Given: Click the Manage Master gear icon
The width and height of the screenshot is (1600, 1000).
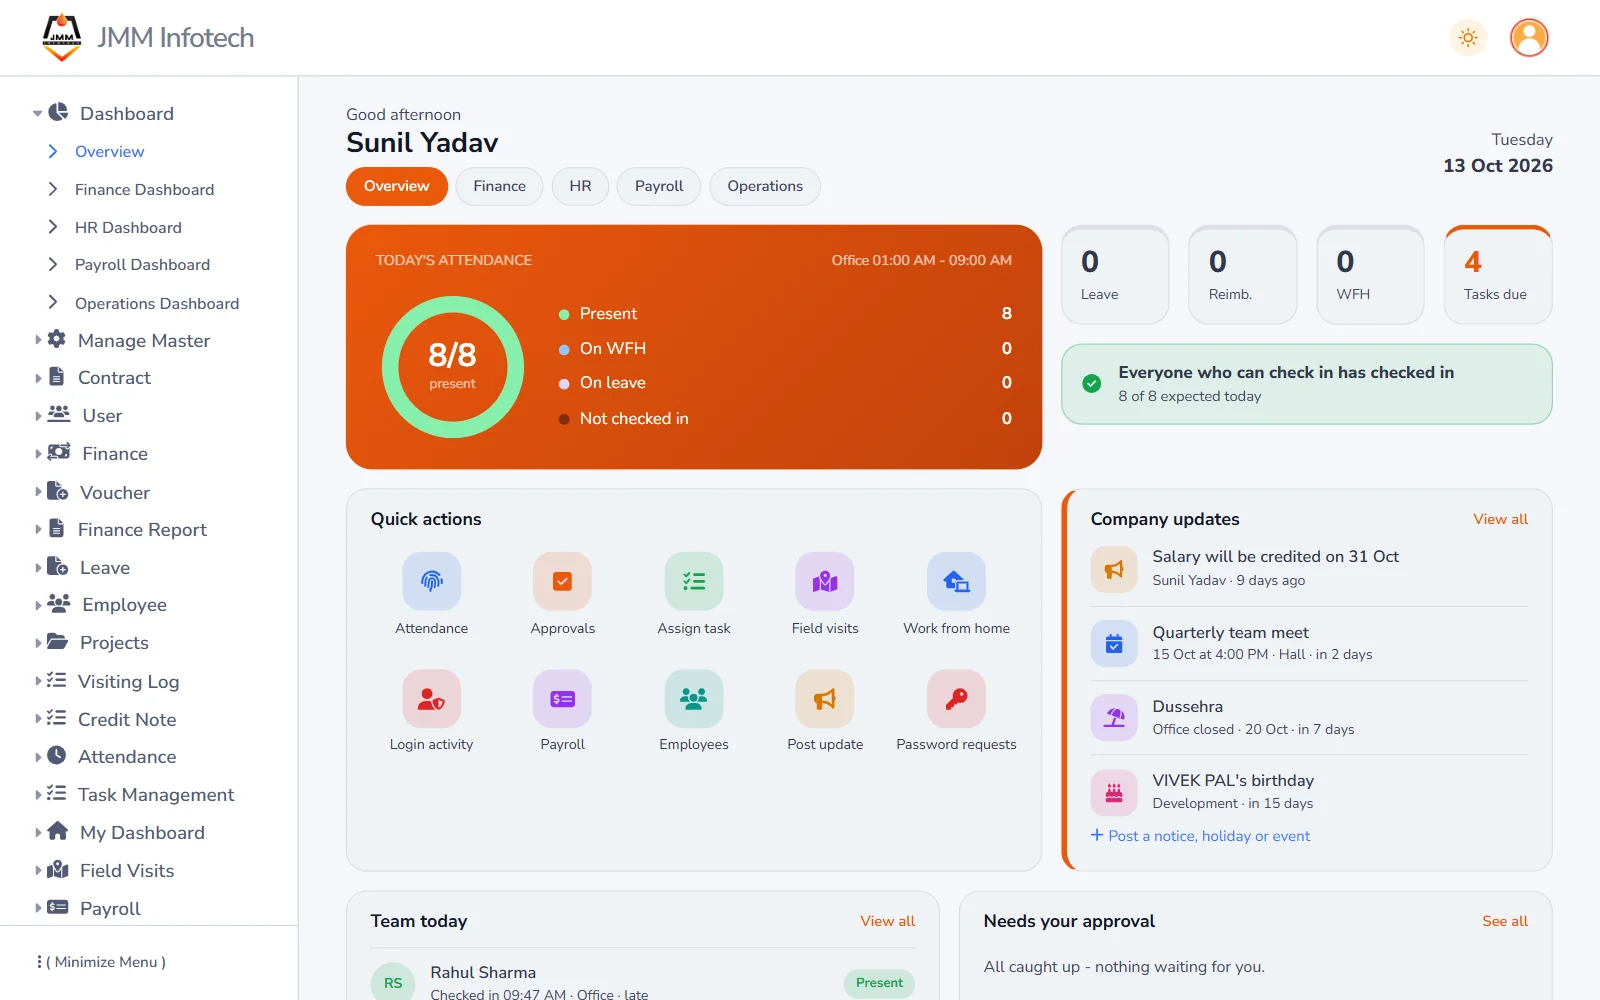Looking at the screenshot, I should tap(57, 339).
